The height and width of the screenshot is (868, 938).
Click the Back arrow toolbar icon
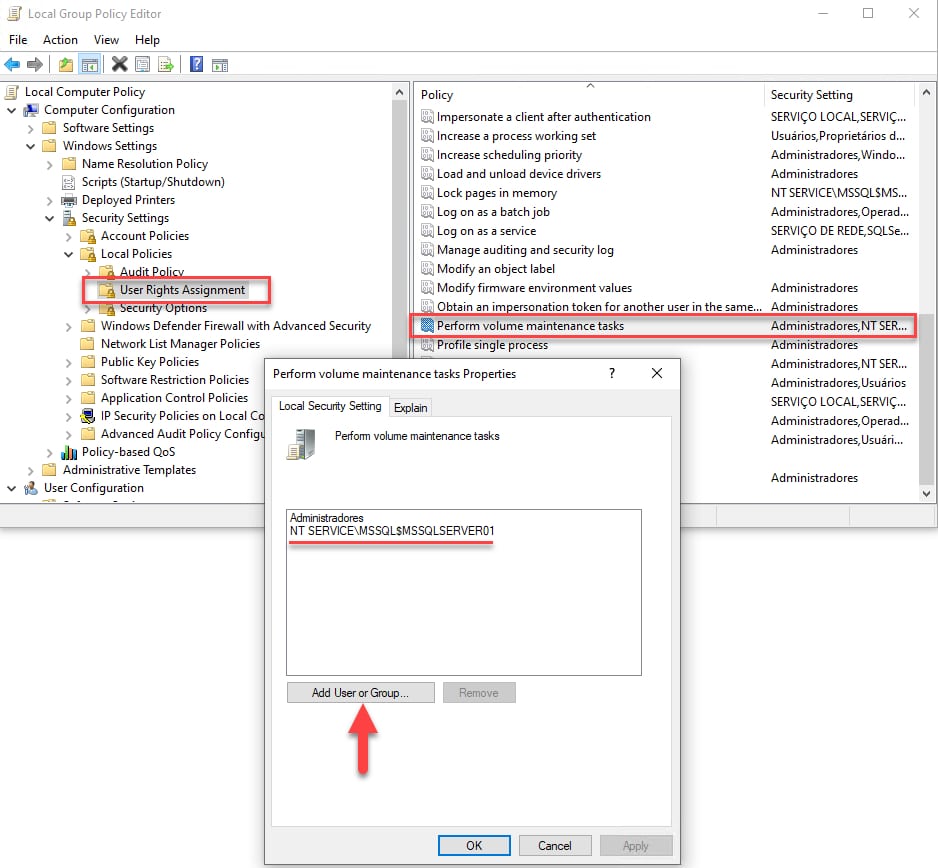coord(12,65)
